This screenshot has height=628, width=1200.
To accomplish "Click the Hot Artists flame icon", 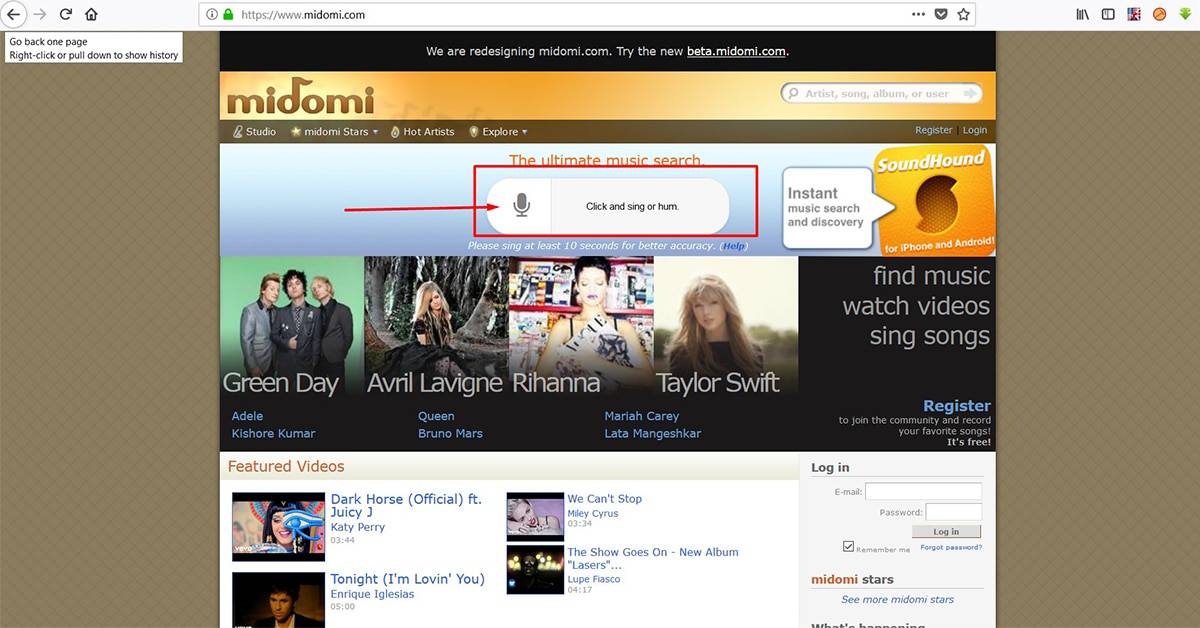I will (x=395, y=131).
